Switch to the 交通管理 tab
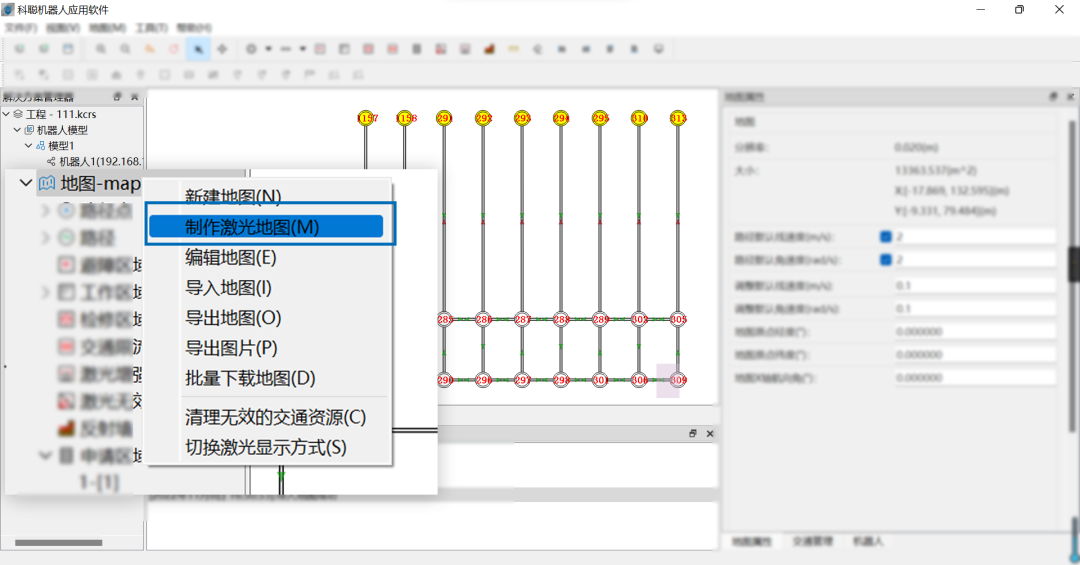Screen dimensions: 1080x565 [x=812, y=541]
